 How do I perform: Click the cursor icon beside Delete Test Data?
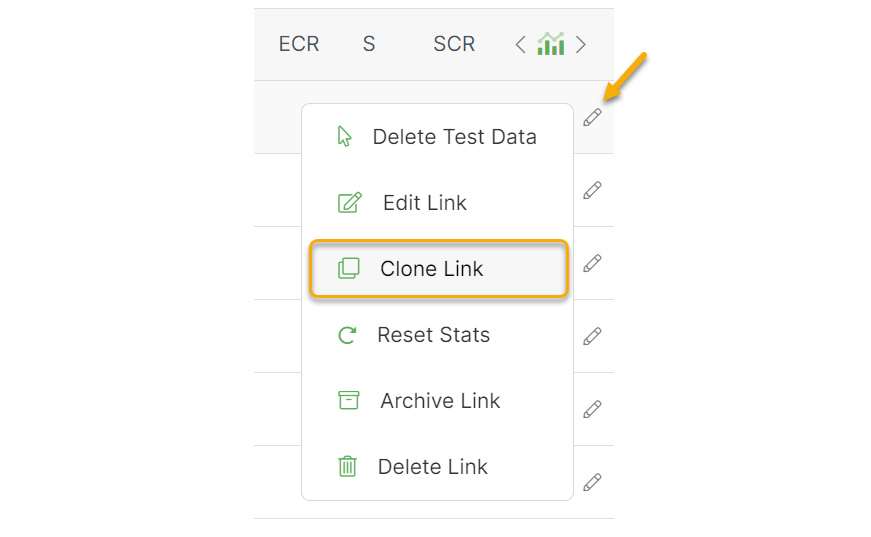[345, 137]
